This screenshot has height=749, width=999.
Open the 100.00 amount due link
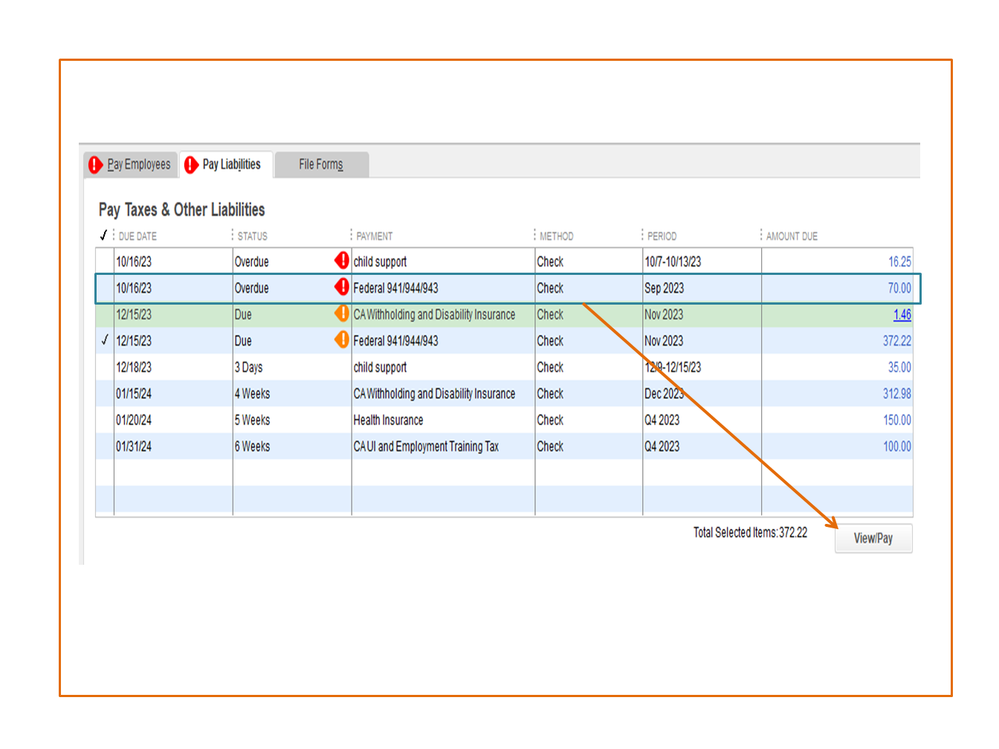tap(896, 446)
